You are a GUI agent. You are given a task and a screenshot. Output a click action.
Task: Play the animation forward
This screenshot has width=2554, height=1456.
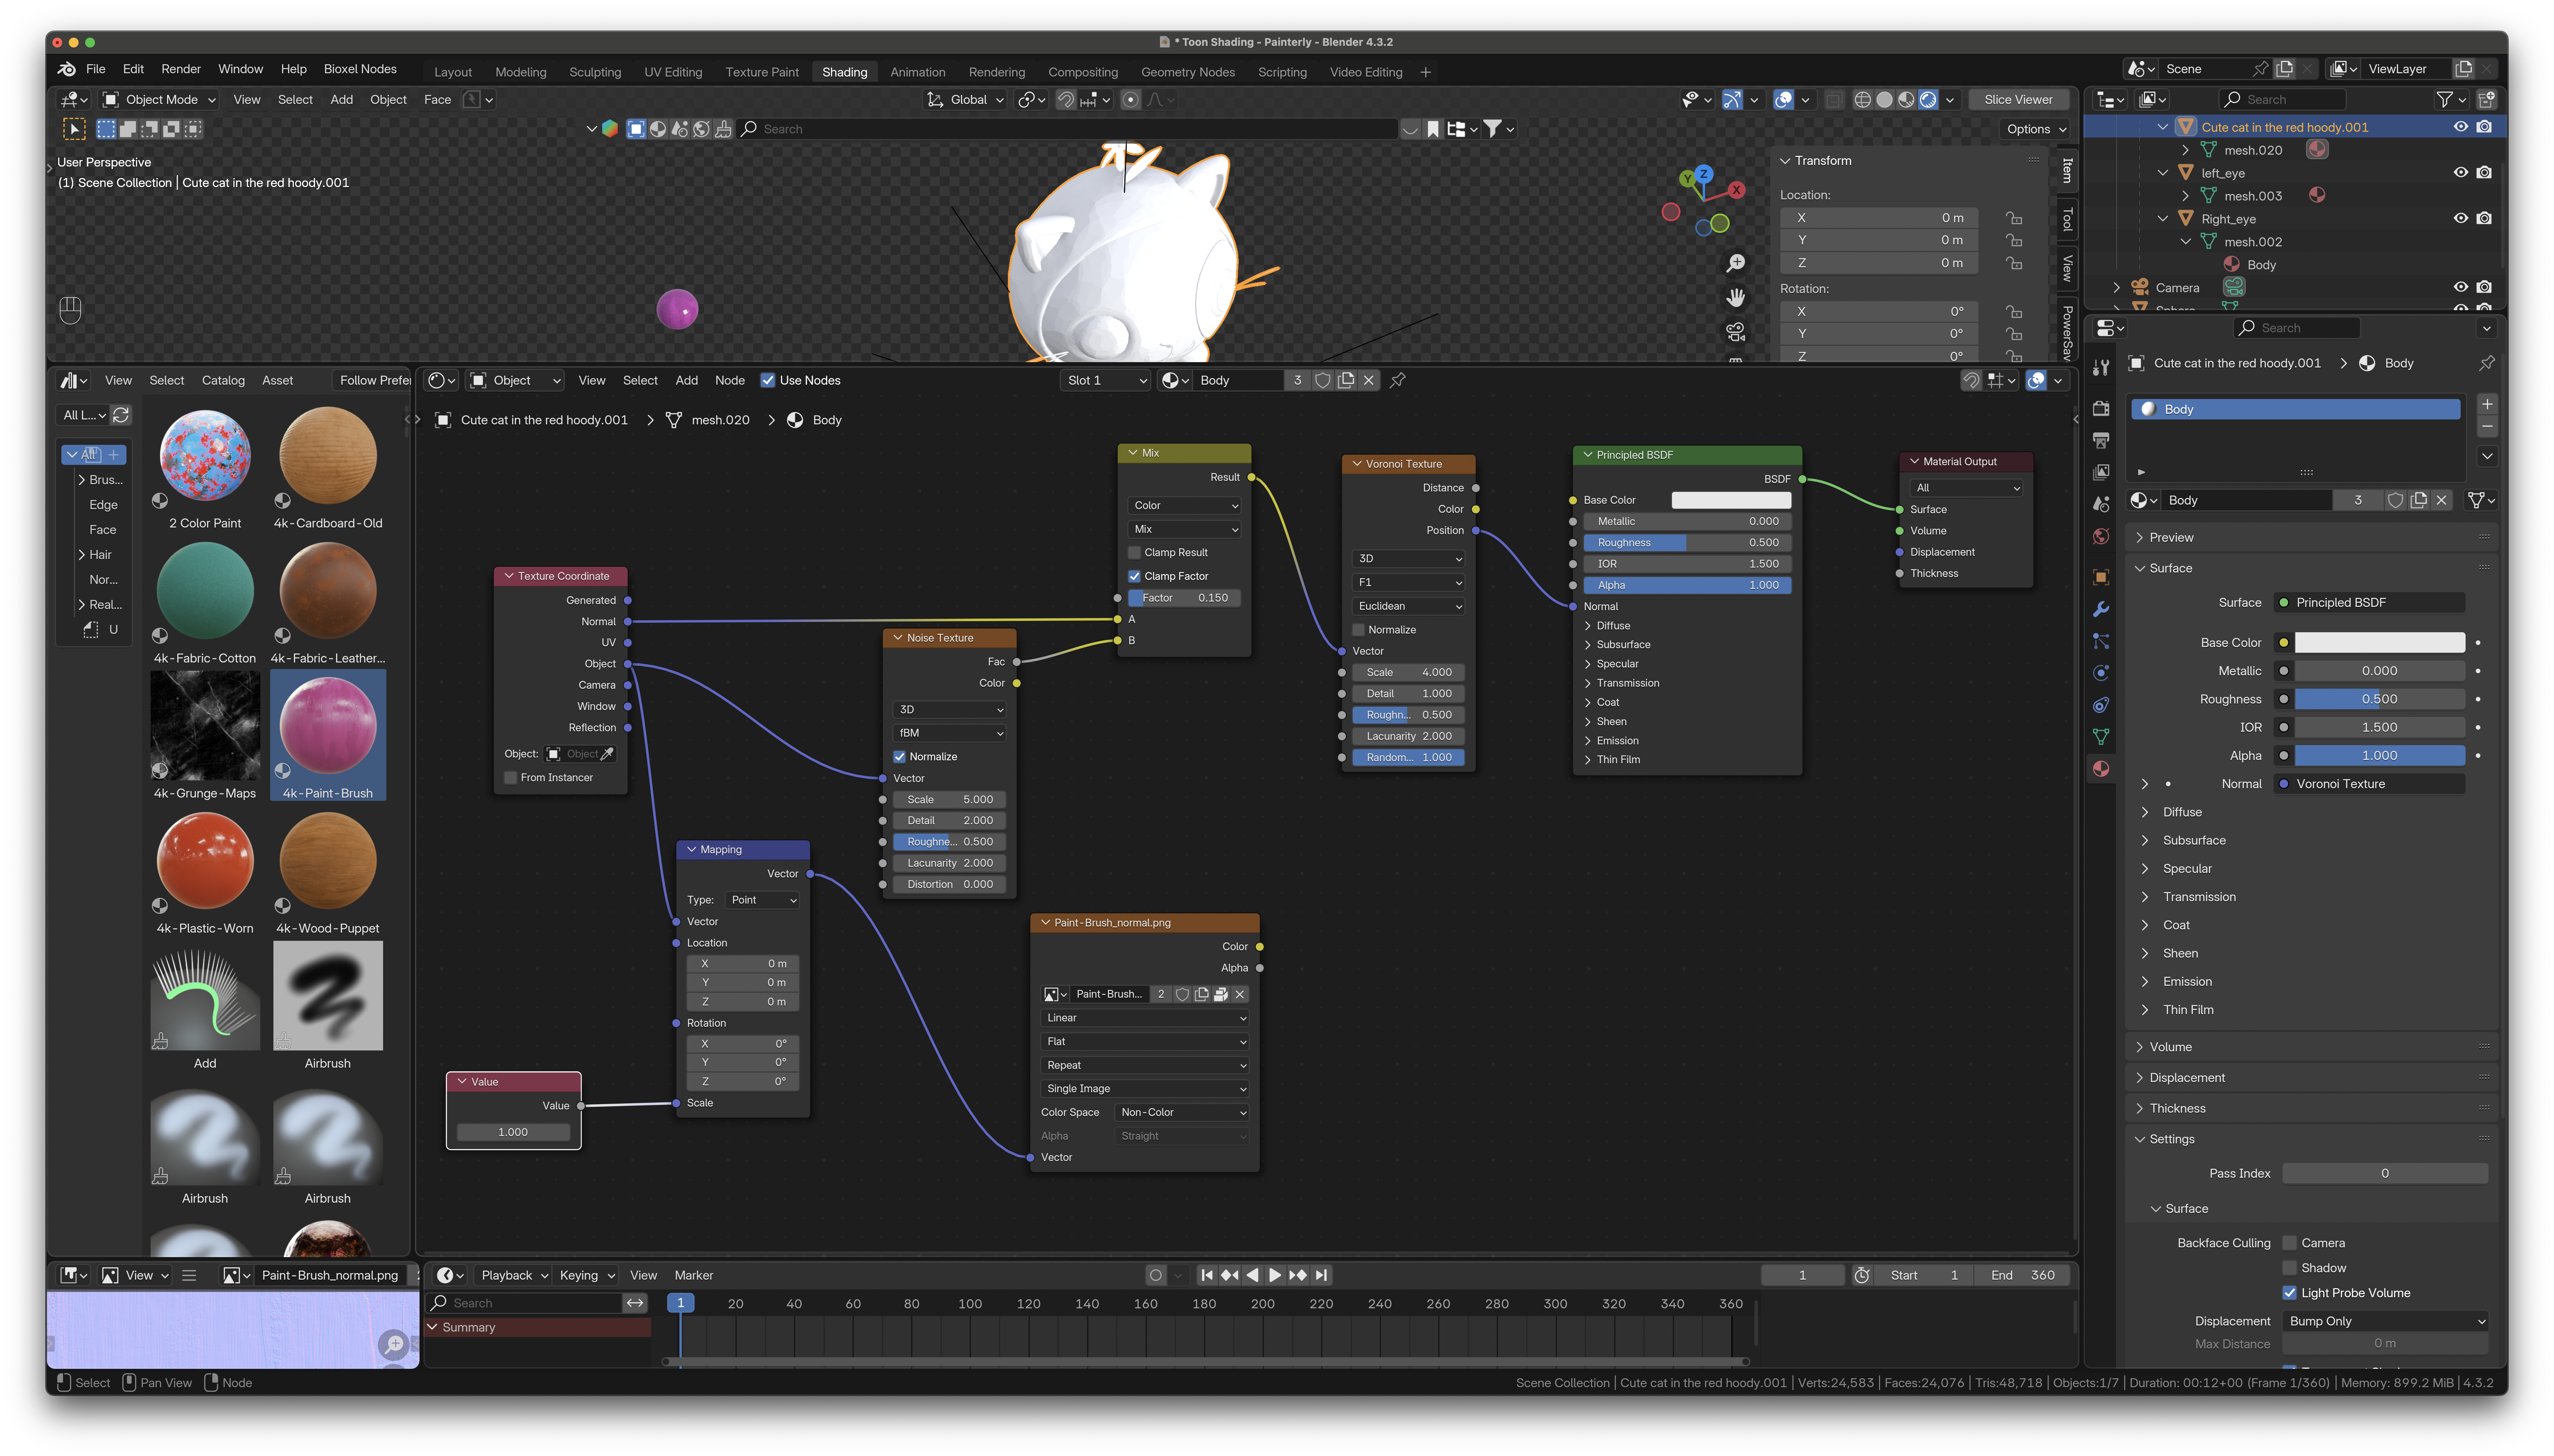pos(1275,1275)
